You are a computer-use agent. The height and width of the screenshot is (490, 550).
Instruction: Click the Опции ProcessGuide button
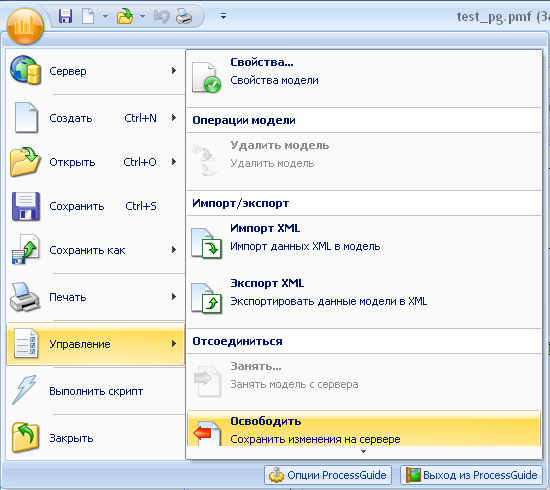click(328, 475)
